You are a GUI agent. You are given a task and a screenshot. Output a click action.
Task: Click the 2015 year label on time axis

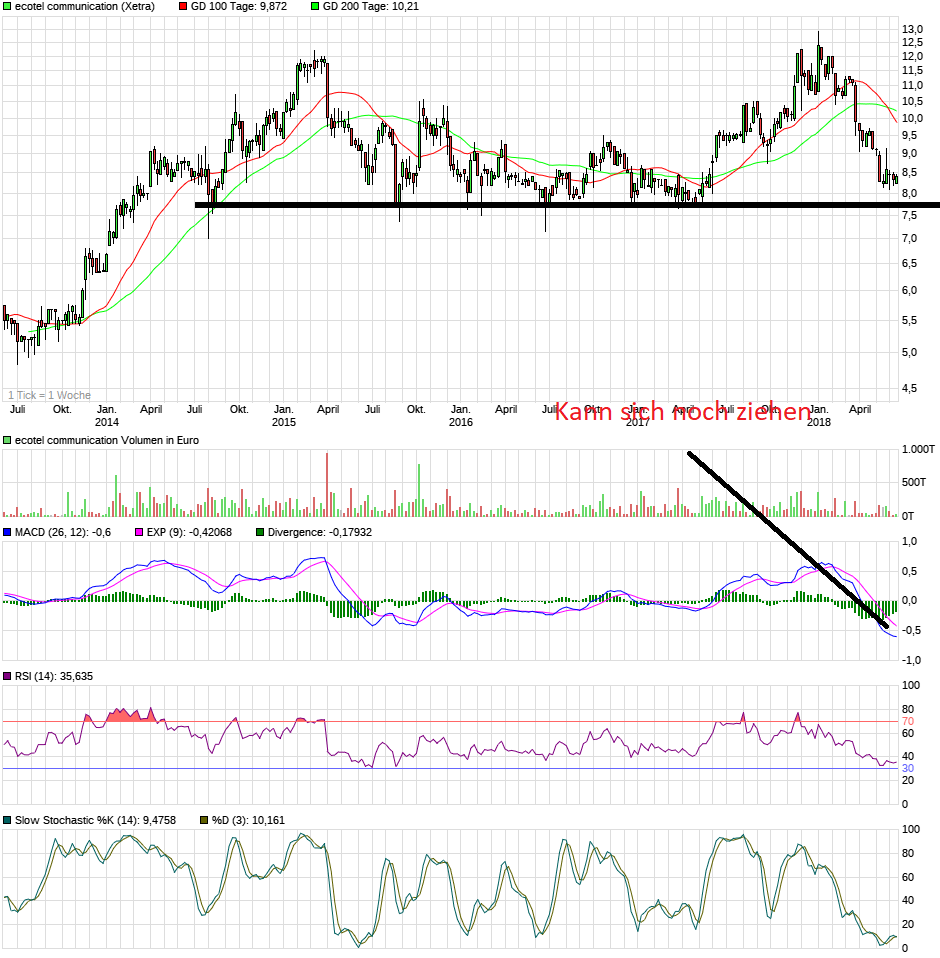[284, 422]
